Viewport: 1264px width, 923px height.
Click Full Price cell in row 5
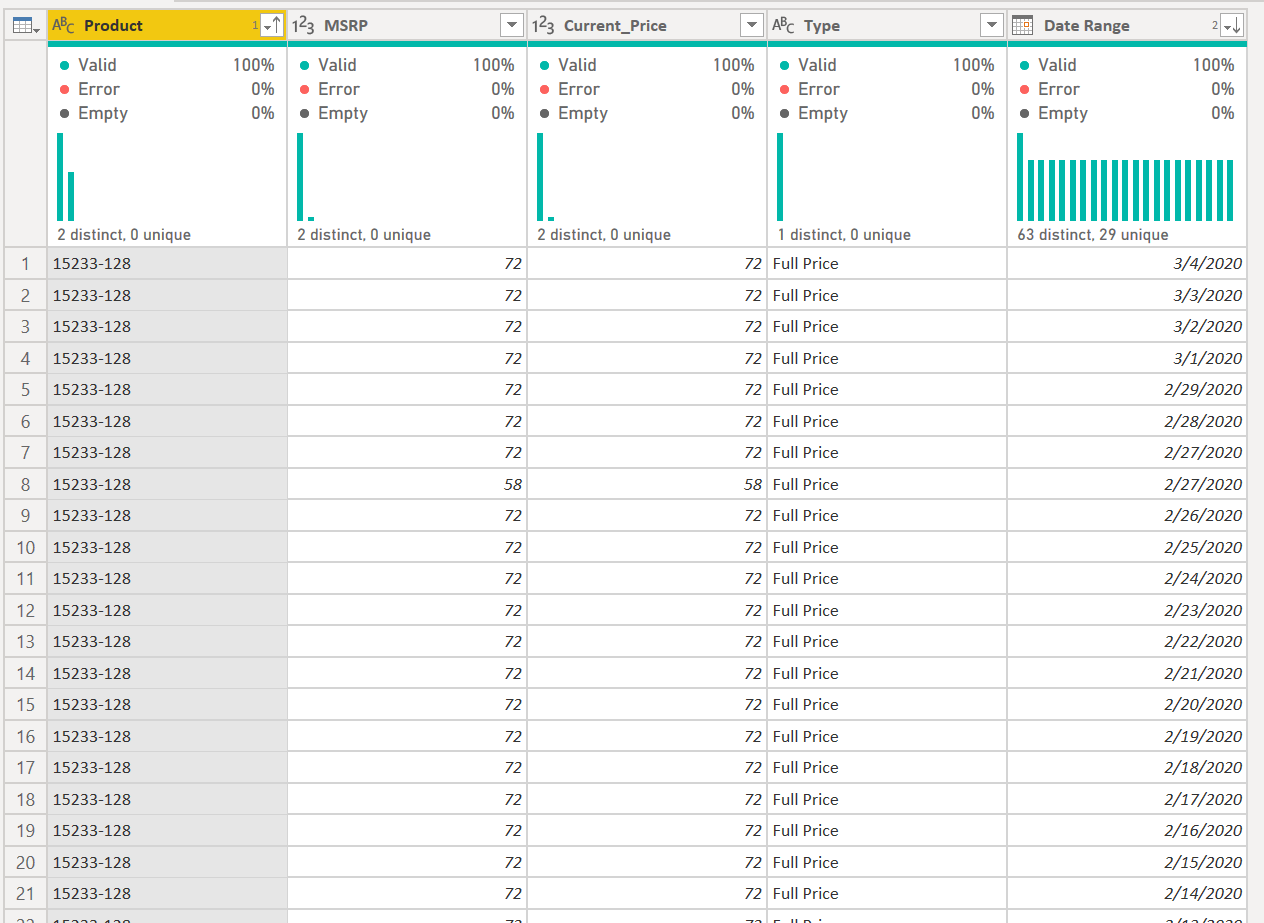coord(887,390)
